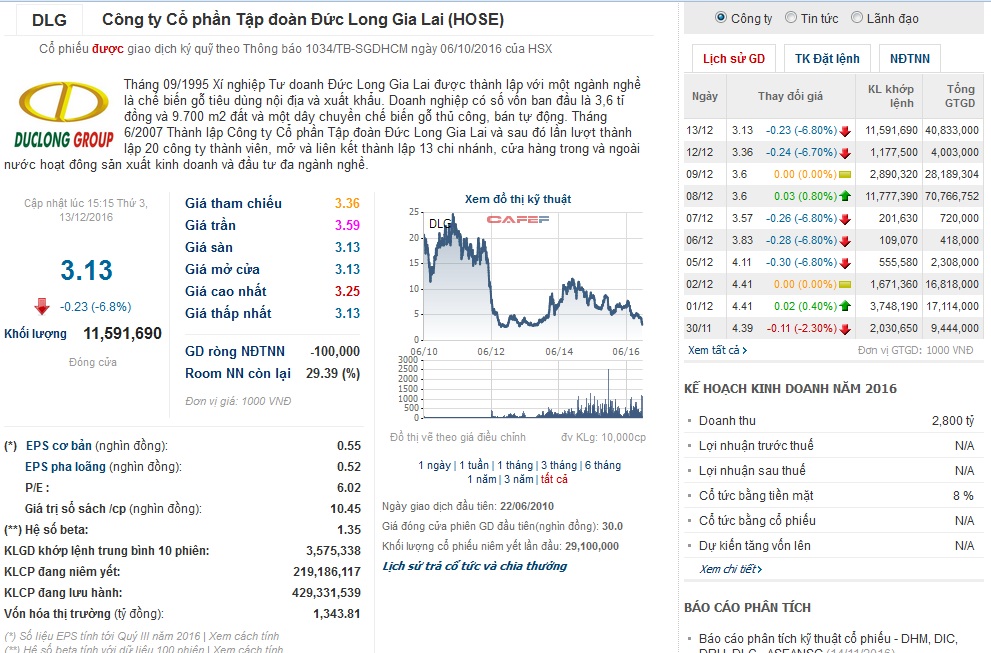Click the Vốn hóa thị trường value 1,343.81
The image size is (991, 653).
tap(337, 614)
